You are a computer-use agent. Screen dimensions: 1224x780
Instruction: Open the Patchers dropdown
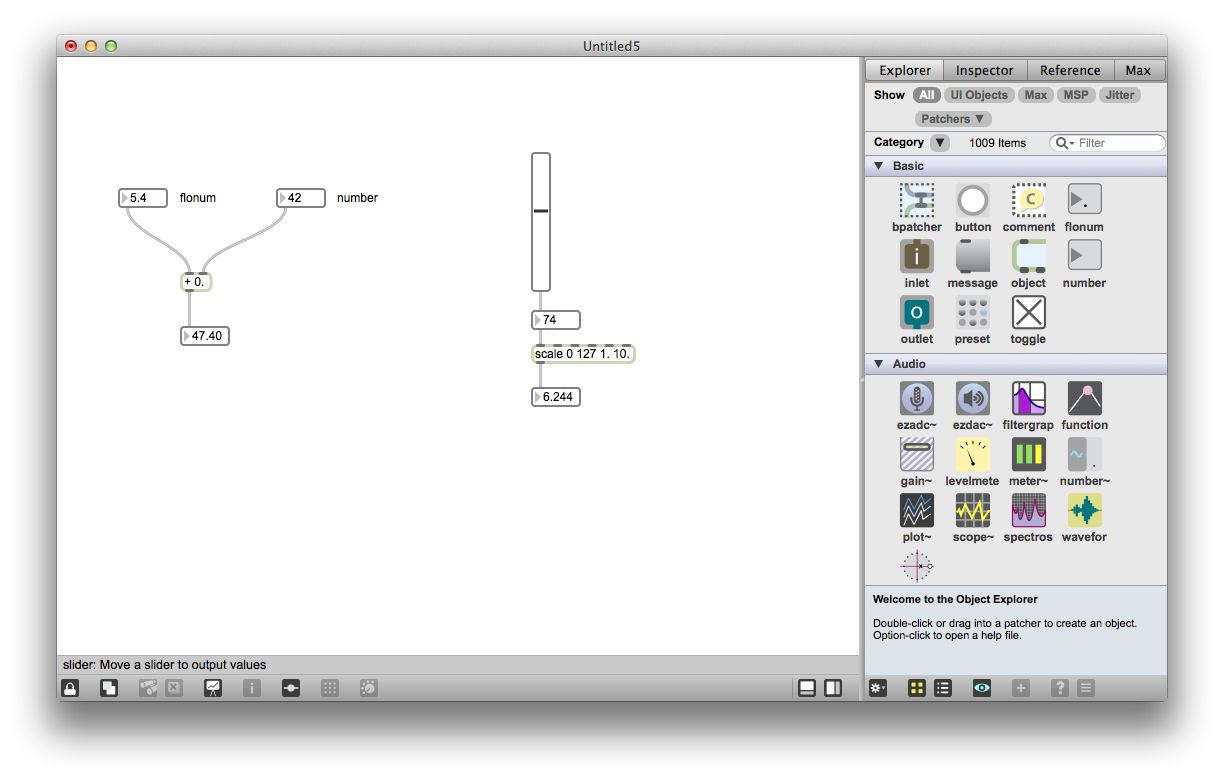[x=952, y=118]
